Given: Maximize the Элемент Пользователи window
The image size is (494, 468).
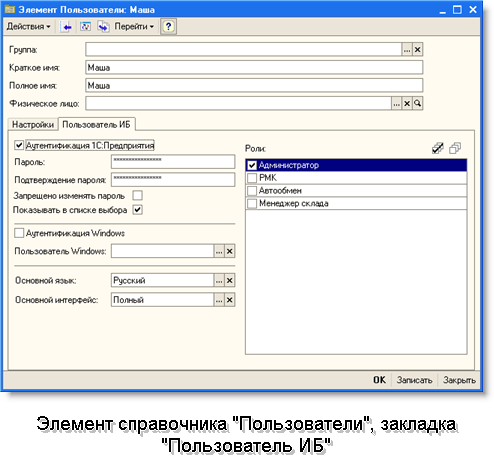Looking at the screenshot, I should click(457, 10).
